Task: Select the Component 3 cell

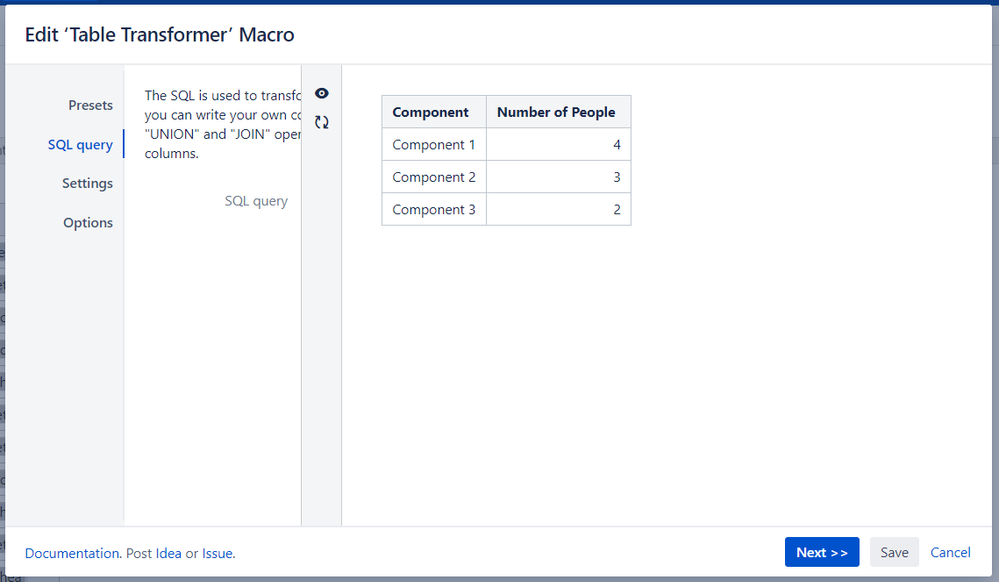Action: pyautogui.click(x=435, y=210)
